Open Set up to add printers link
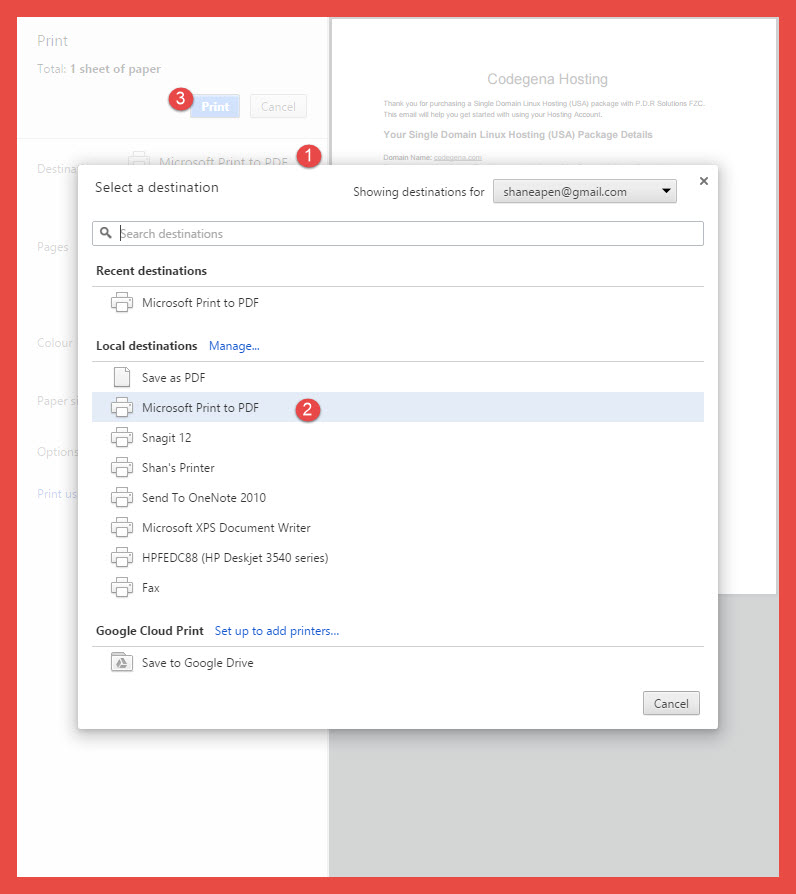Viewport: 796px width, 894px height. pos(277,631)
